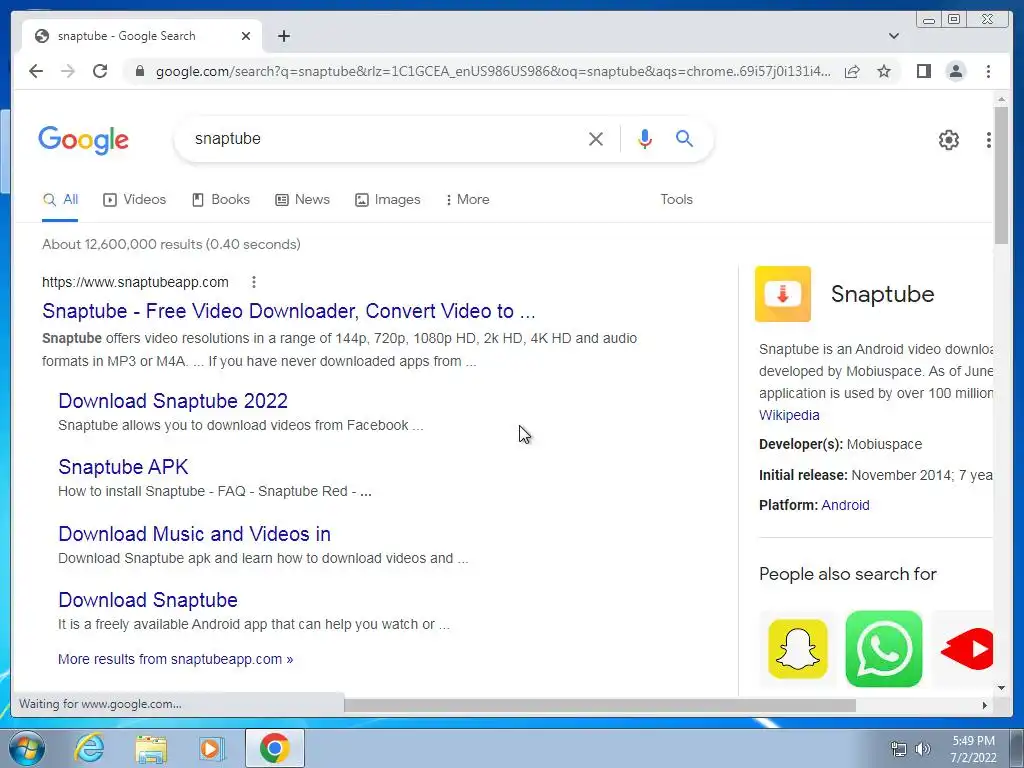The image size is (1024, 768).
Task: Bookmark this page with the star icon
Action: (884, 71)
